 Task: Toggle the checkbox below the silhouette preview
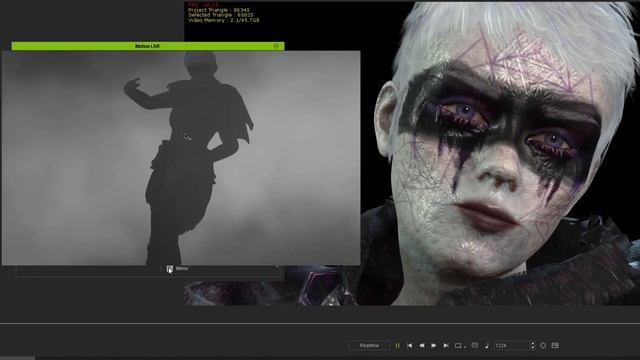170,269
